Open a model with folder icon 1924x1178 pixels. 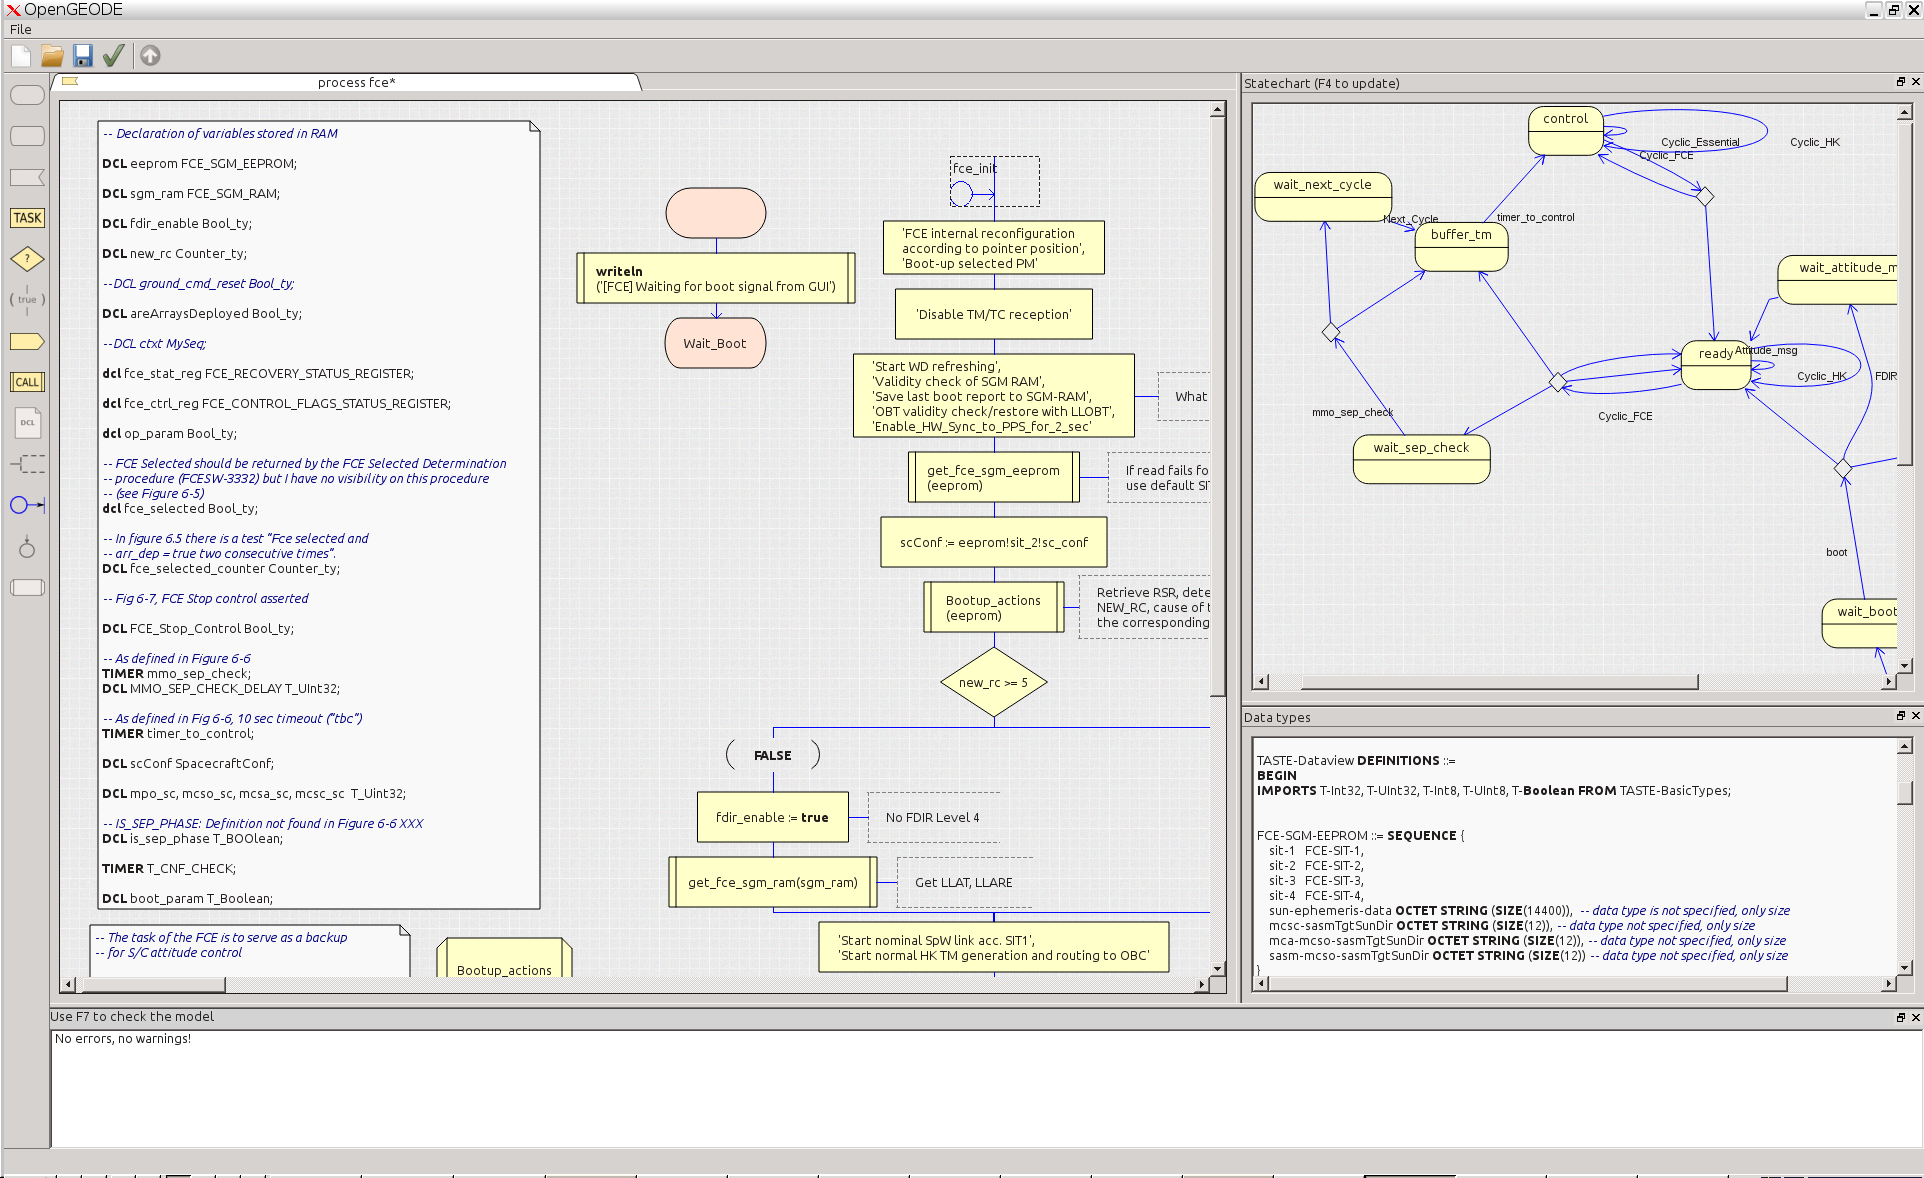(52, 56)
